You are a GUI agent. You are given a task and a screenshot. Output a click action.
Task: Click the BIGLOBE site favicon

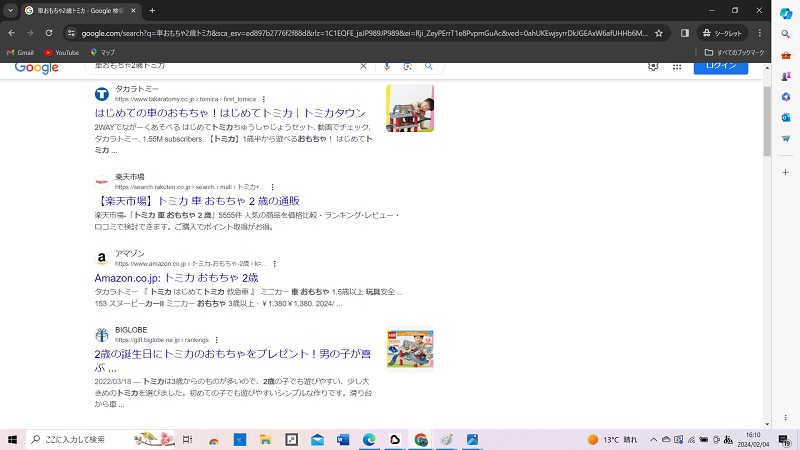click(102, 335)
